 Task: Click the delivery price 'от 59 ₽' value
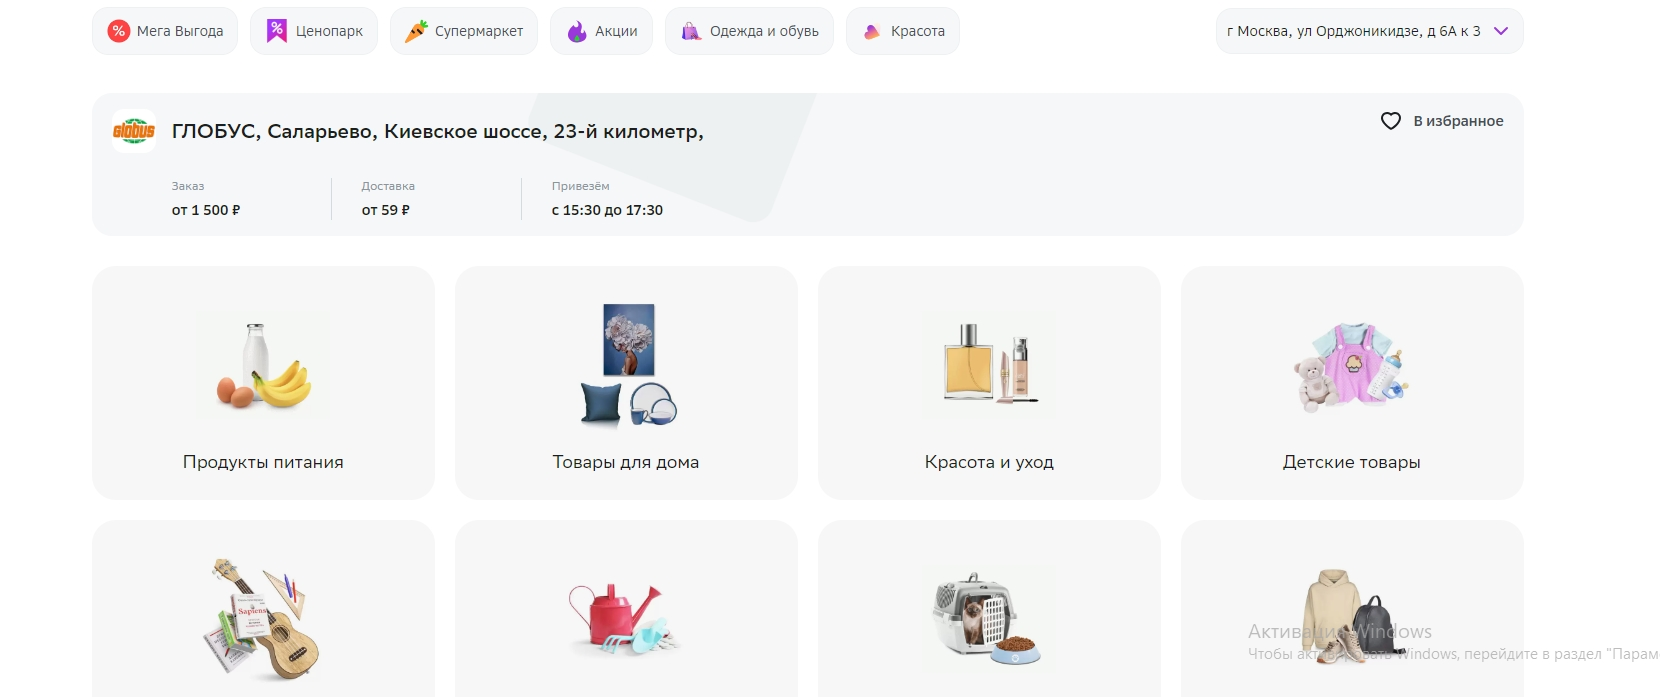click(x=386, y=210)
